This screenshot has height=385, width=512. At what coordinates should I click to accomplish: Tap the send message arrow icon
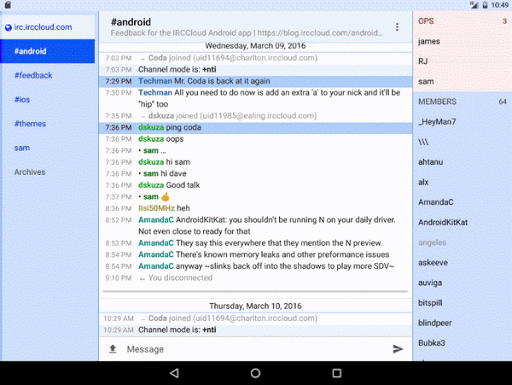coord(398,349)
